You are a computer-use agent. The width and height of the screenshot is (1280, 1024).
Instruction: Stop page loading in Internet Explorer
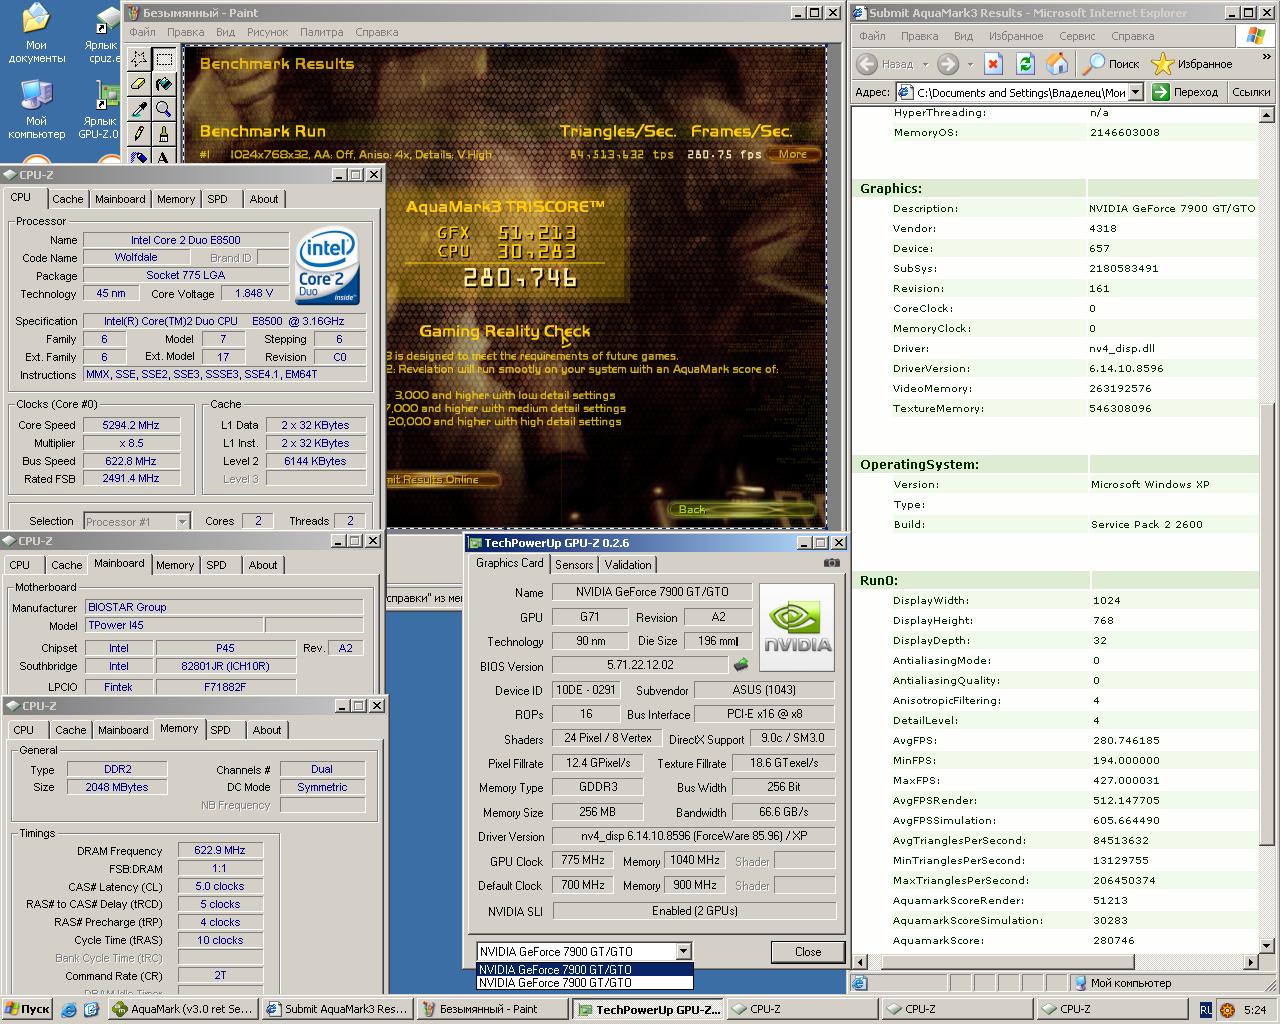pos(993,64)
